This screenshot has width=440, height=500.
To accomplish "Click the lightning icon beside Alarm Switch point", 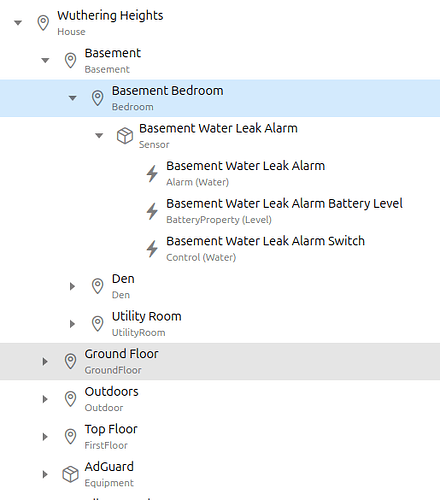I will coord(152,249).
